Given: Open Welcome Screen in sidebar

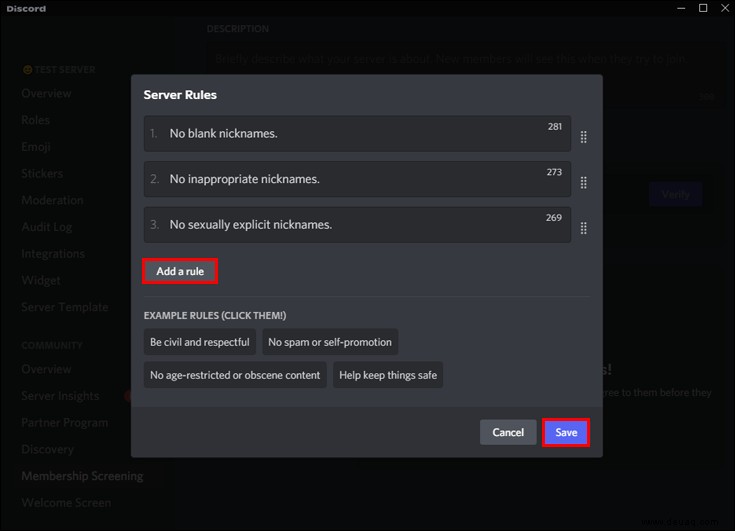Looking at the screenshot, I should coord(66,503).
